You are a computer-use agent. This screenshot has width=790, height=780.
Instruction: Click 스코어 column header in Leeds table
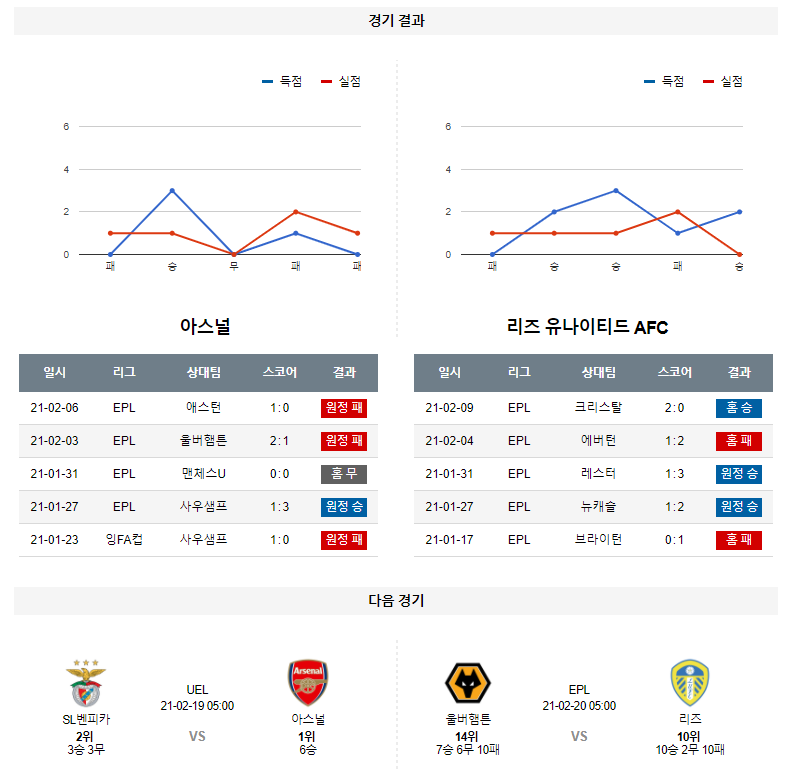pyautogui.click(x=674, y=372)
